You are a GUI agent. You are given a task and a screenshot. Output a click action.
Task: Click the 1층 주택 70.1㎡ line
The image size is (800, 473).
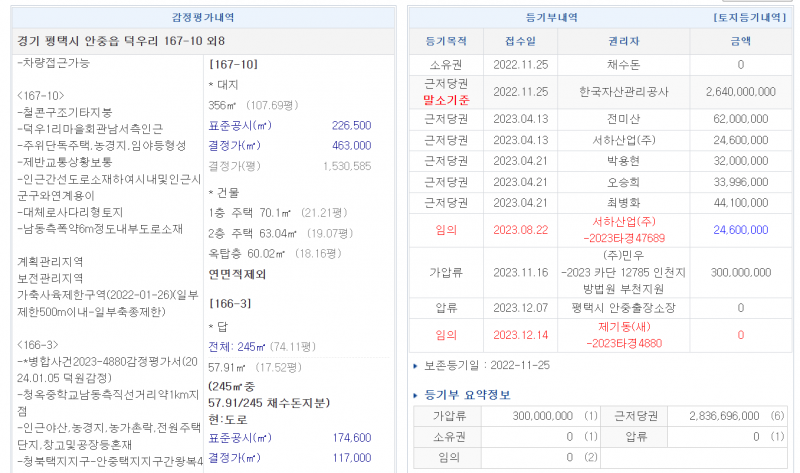coord(278,213)
